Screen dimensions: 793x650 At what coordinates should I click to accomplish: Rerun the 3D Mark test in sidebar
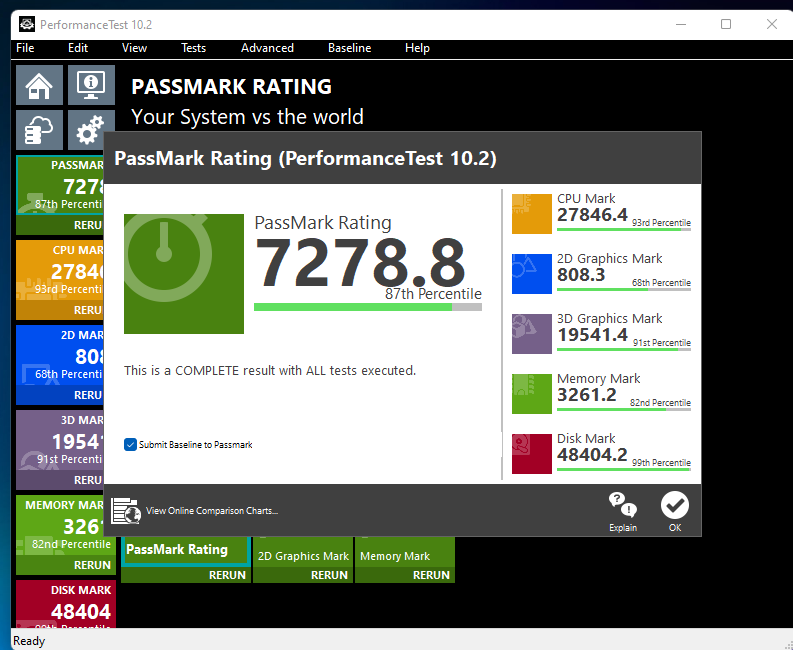click(x=60, y=480)
